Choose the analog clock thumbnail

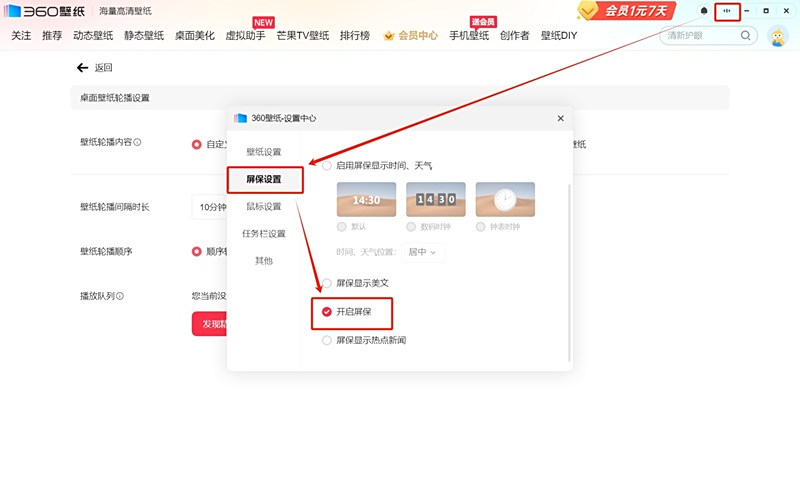tap(505, 199)
